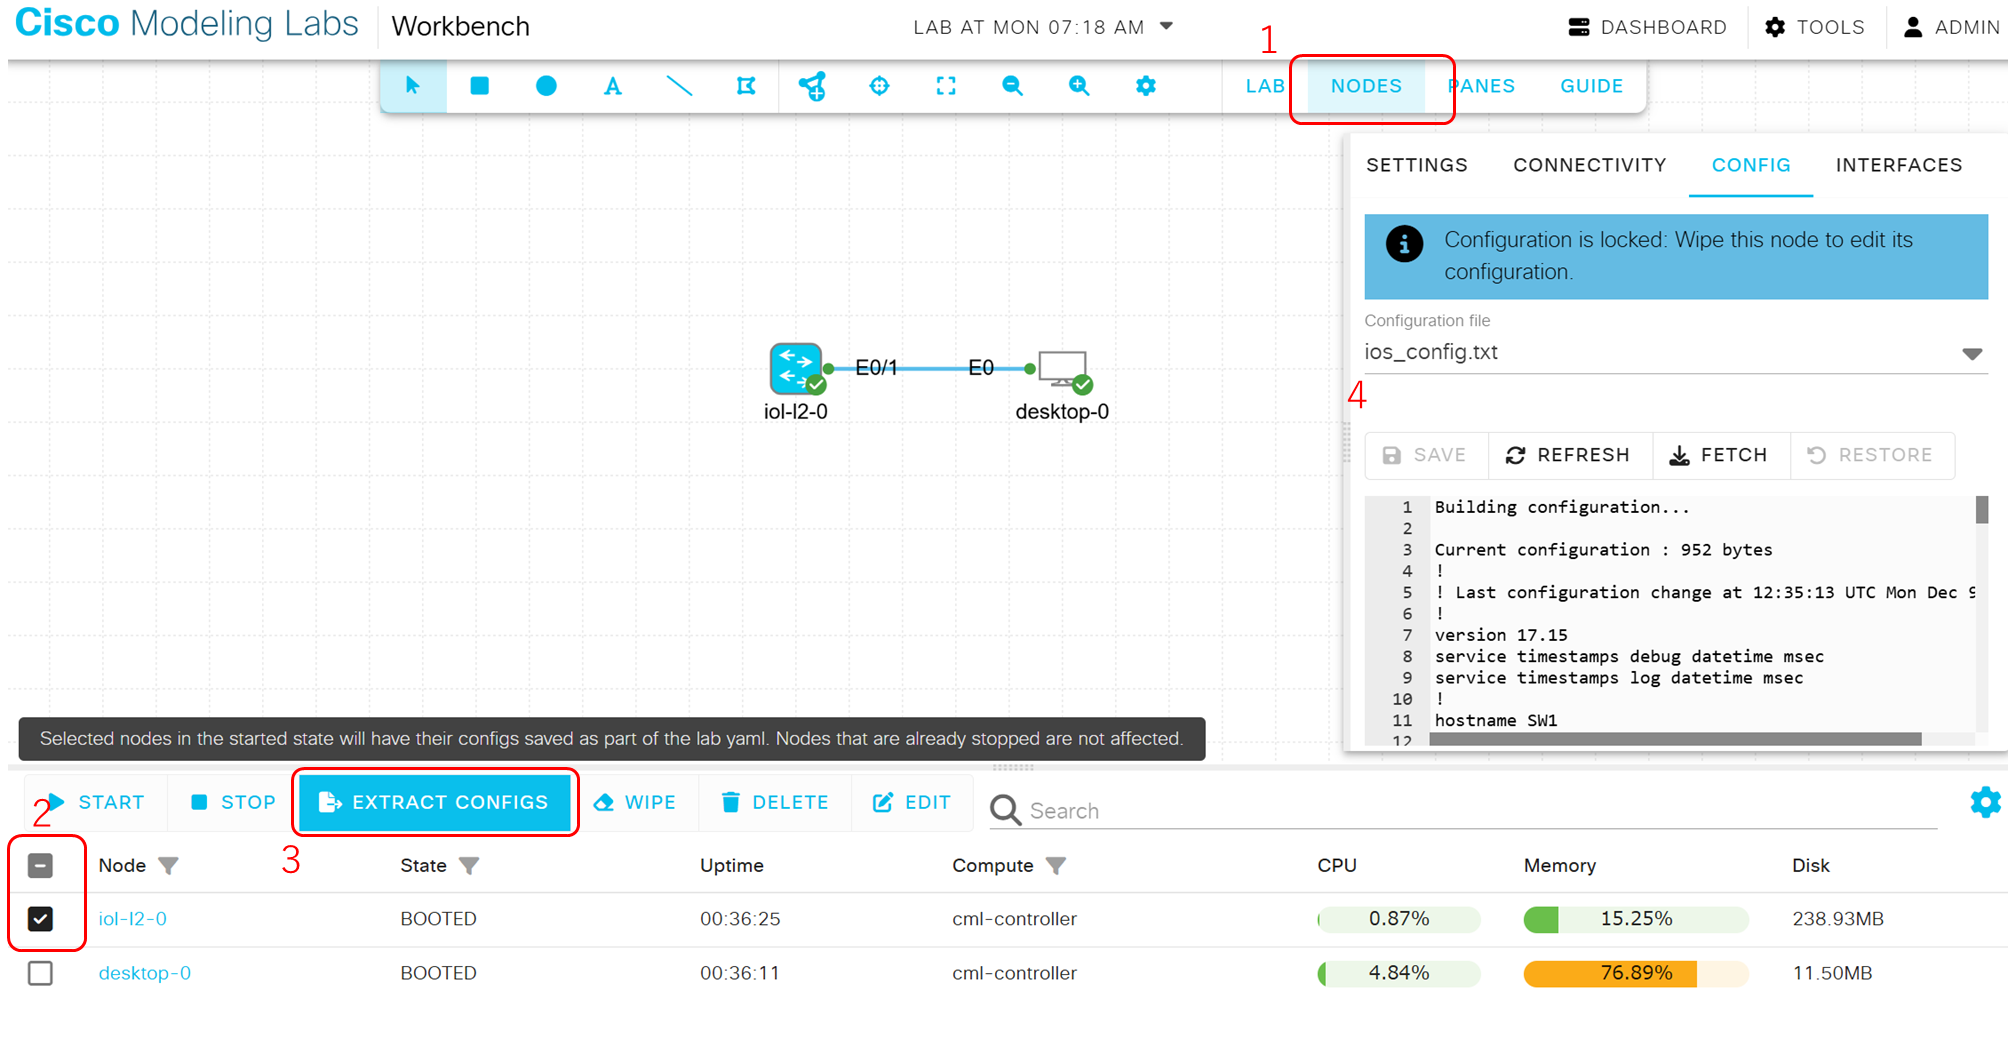
Task: Toggle the select-all nodes checkbox
Action: [40, 866]
